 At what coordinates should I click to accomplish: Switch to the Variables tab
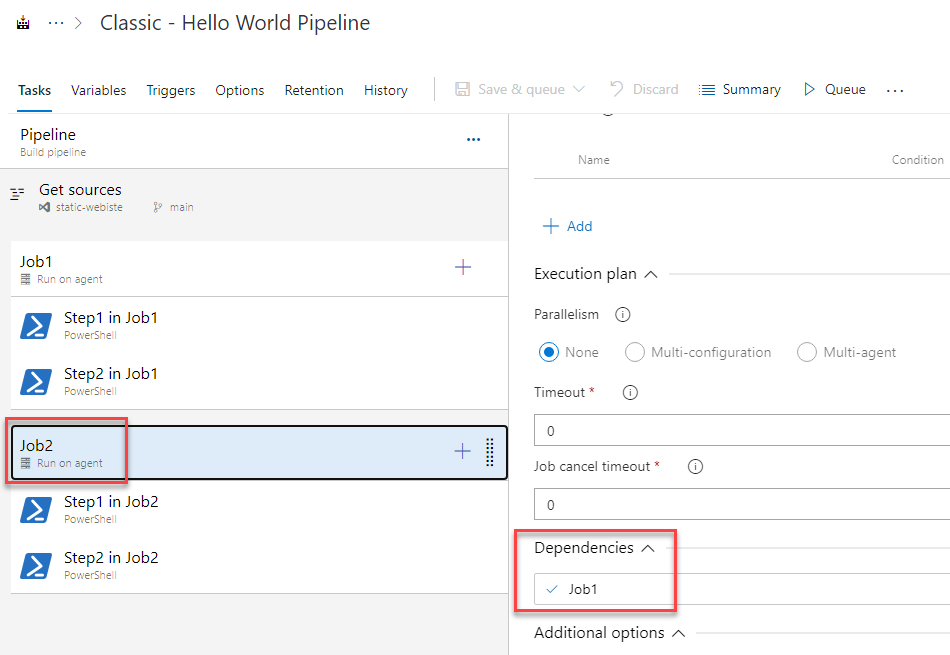[98, 89]
